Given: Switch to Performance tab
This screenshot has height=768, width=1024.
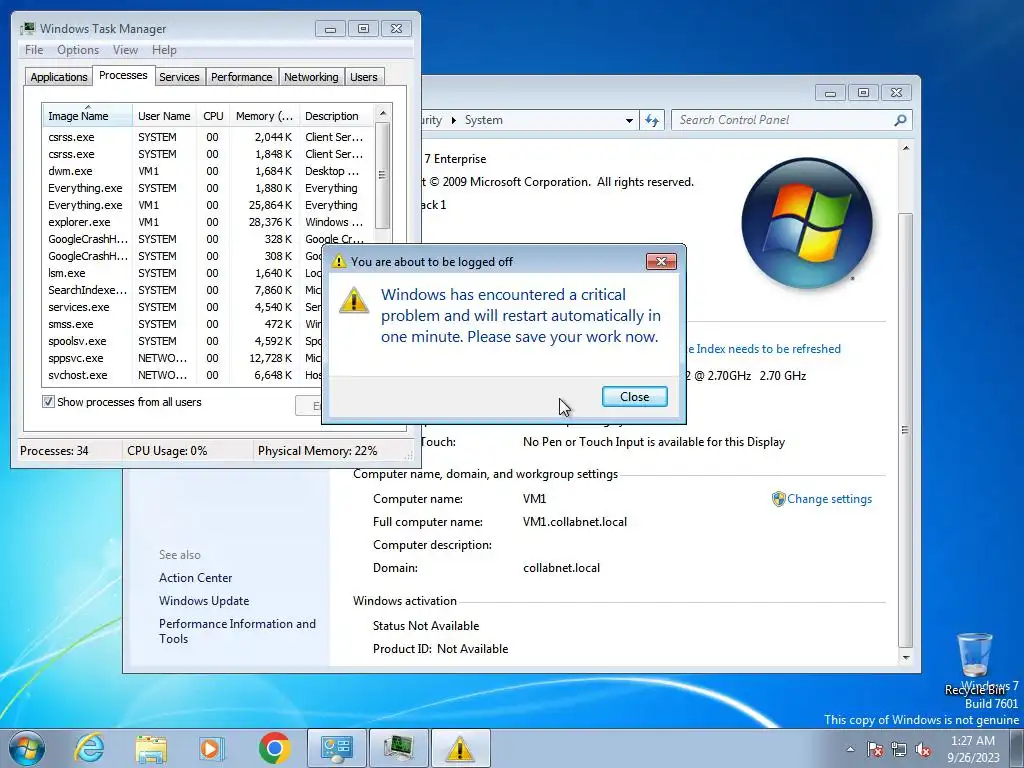Looking at the screenshot, I should coord(242,77).
